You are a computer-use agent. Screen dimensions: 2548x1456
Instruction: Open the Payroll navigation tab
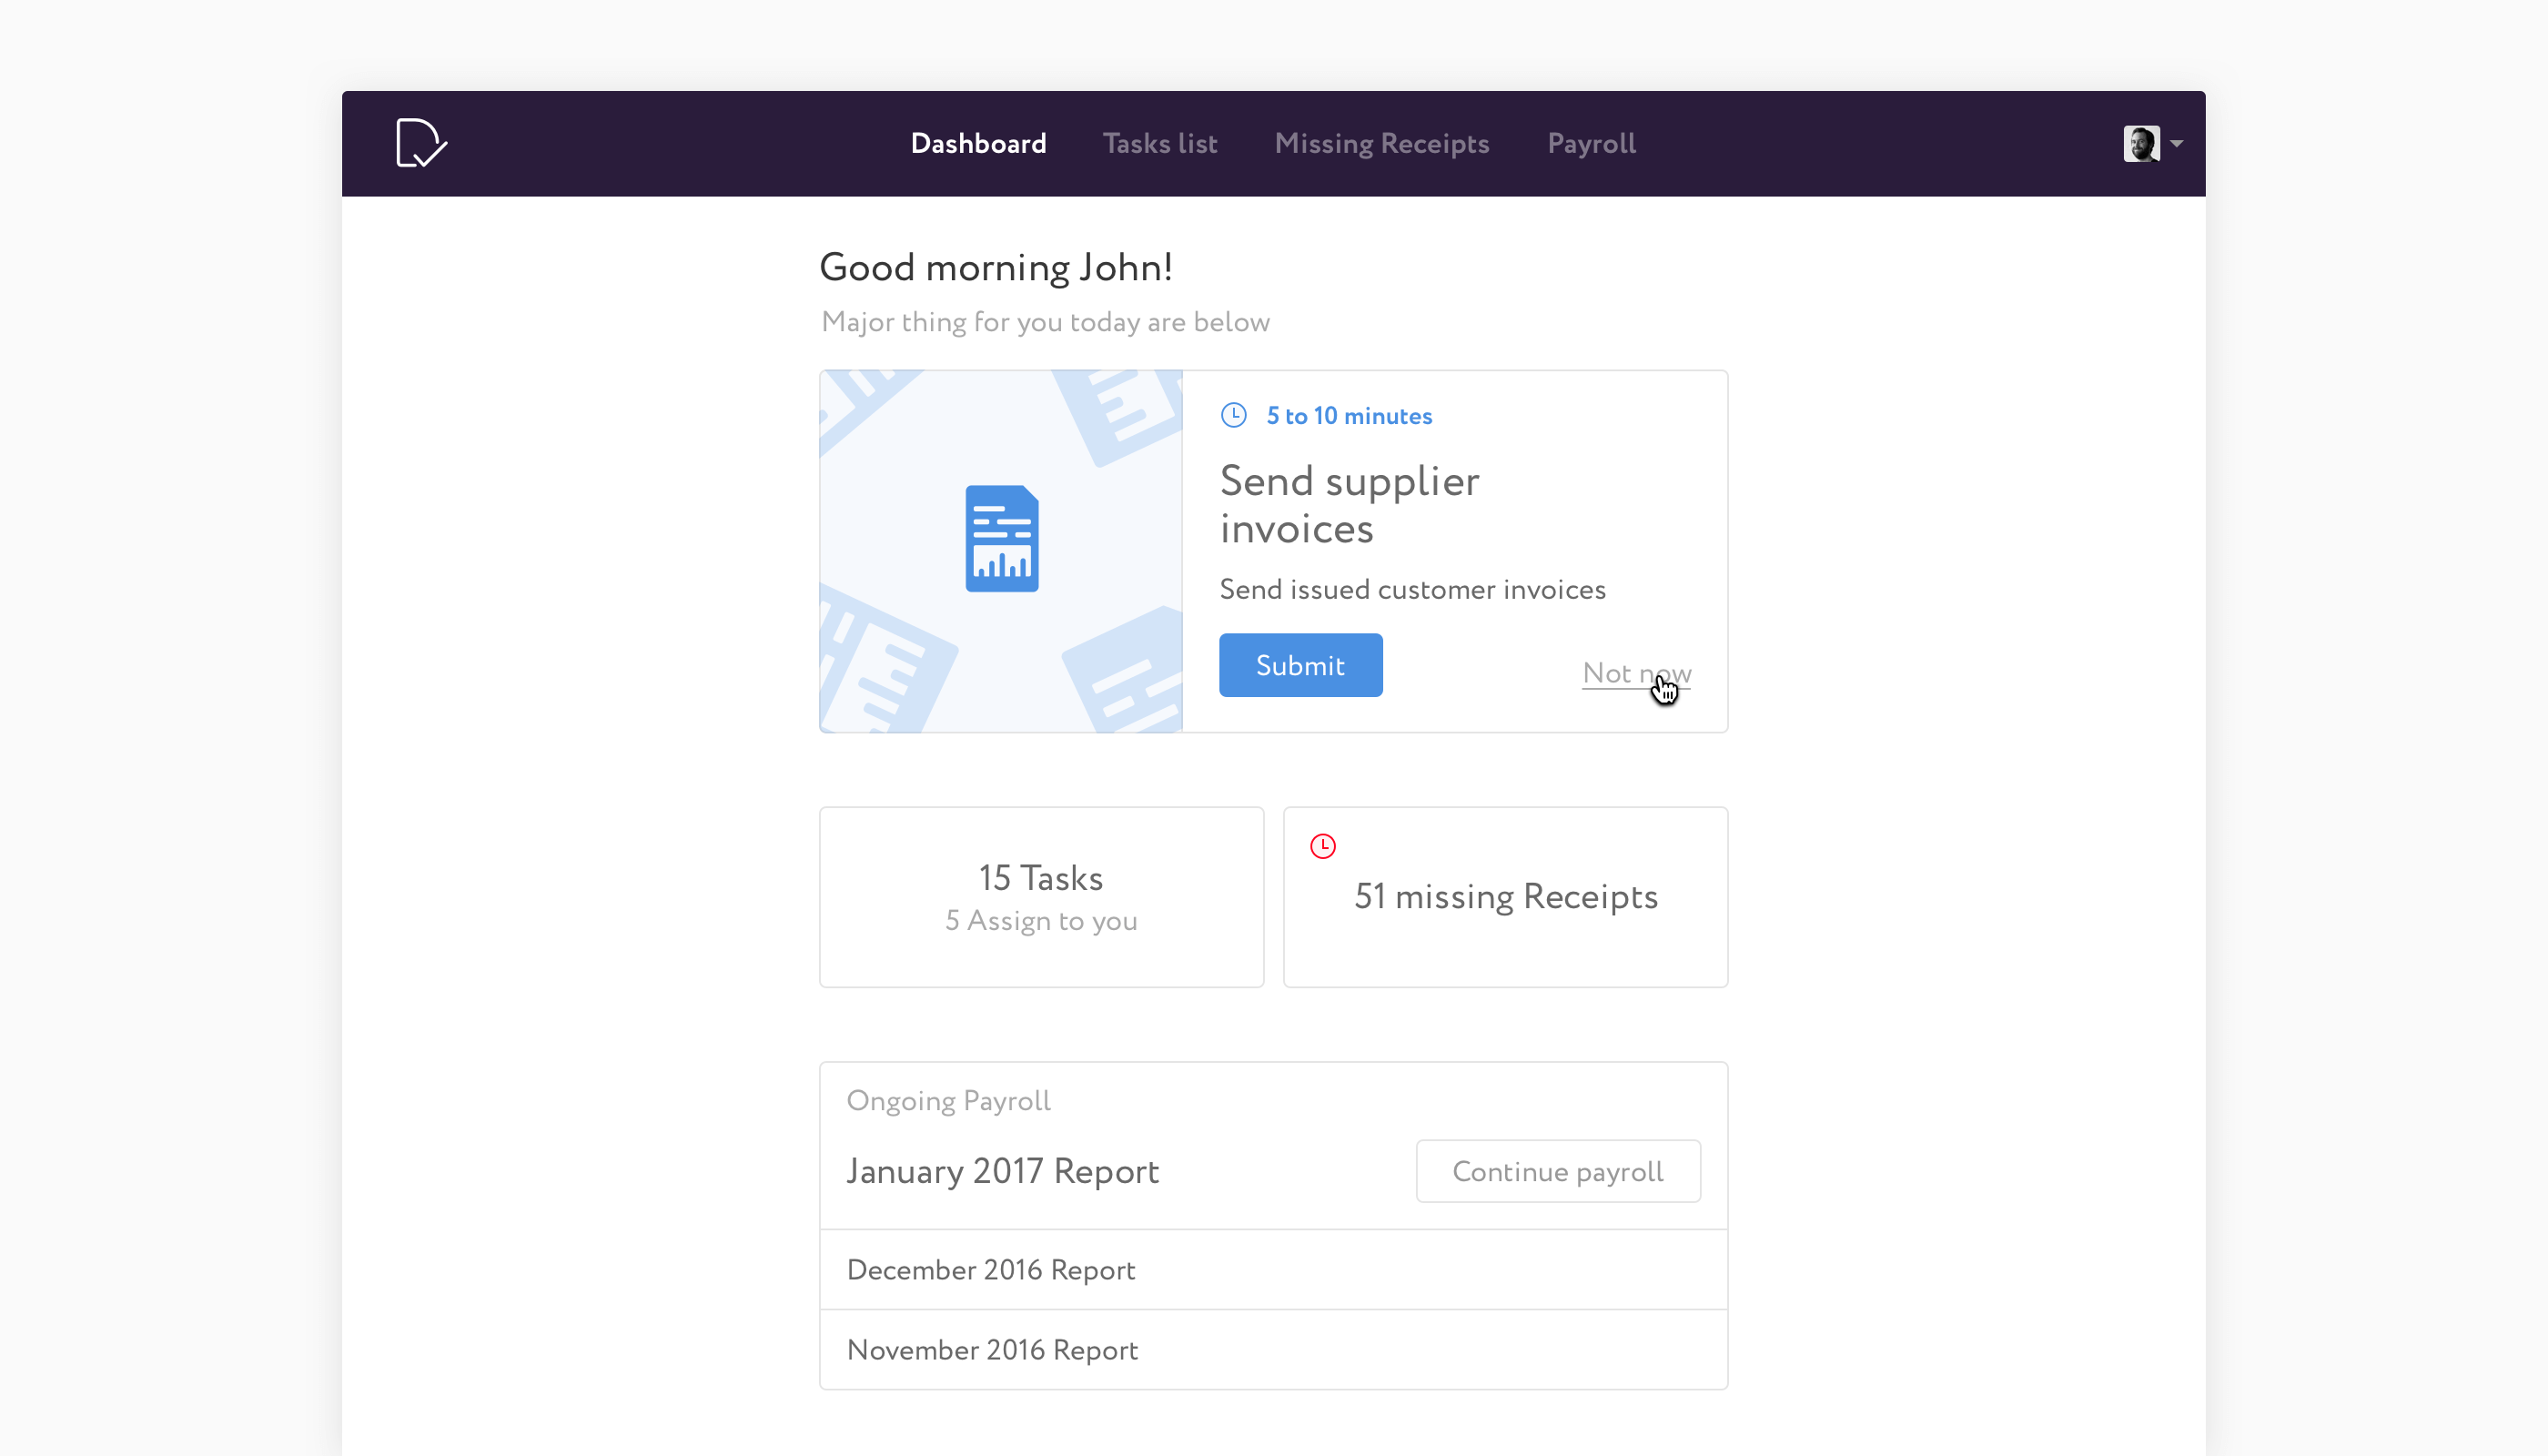(x=1591, y=144)
